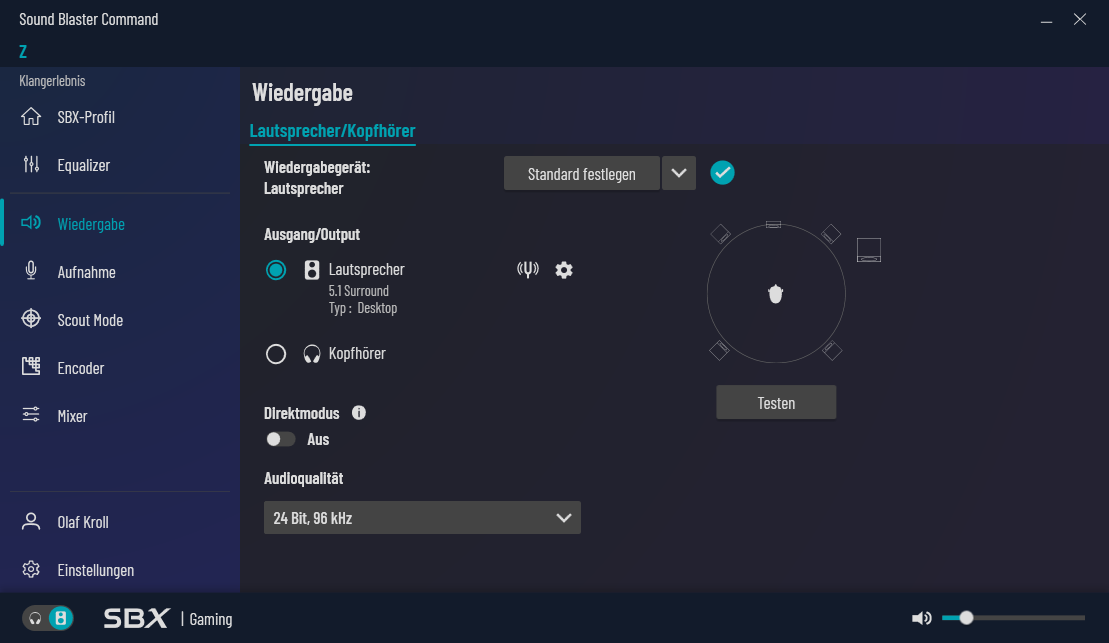The width and height of the screenshot is (1109, 643).
Task: Click rear left speaker in diagram
Action: click(719, 349)
